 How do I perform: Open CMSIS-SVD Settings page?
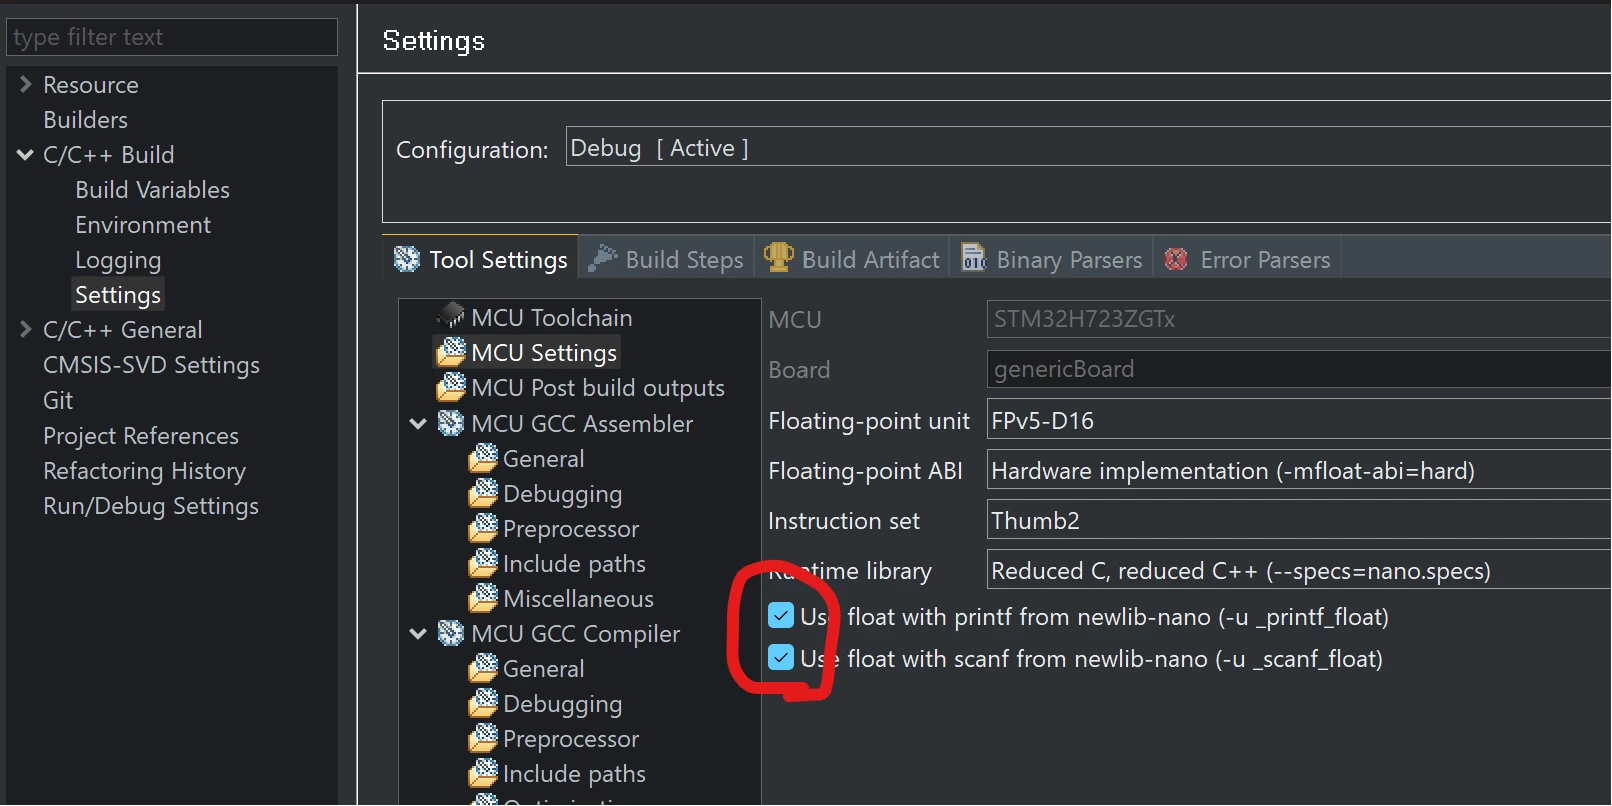click(151, 365)
